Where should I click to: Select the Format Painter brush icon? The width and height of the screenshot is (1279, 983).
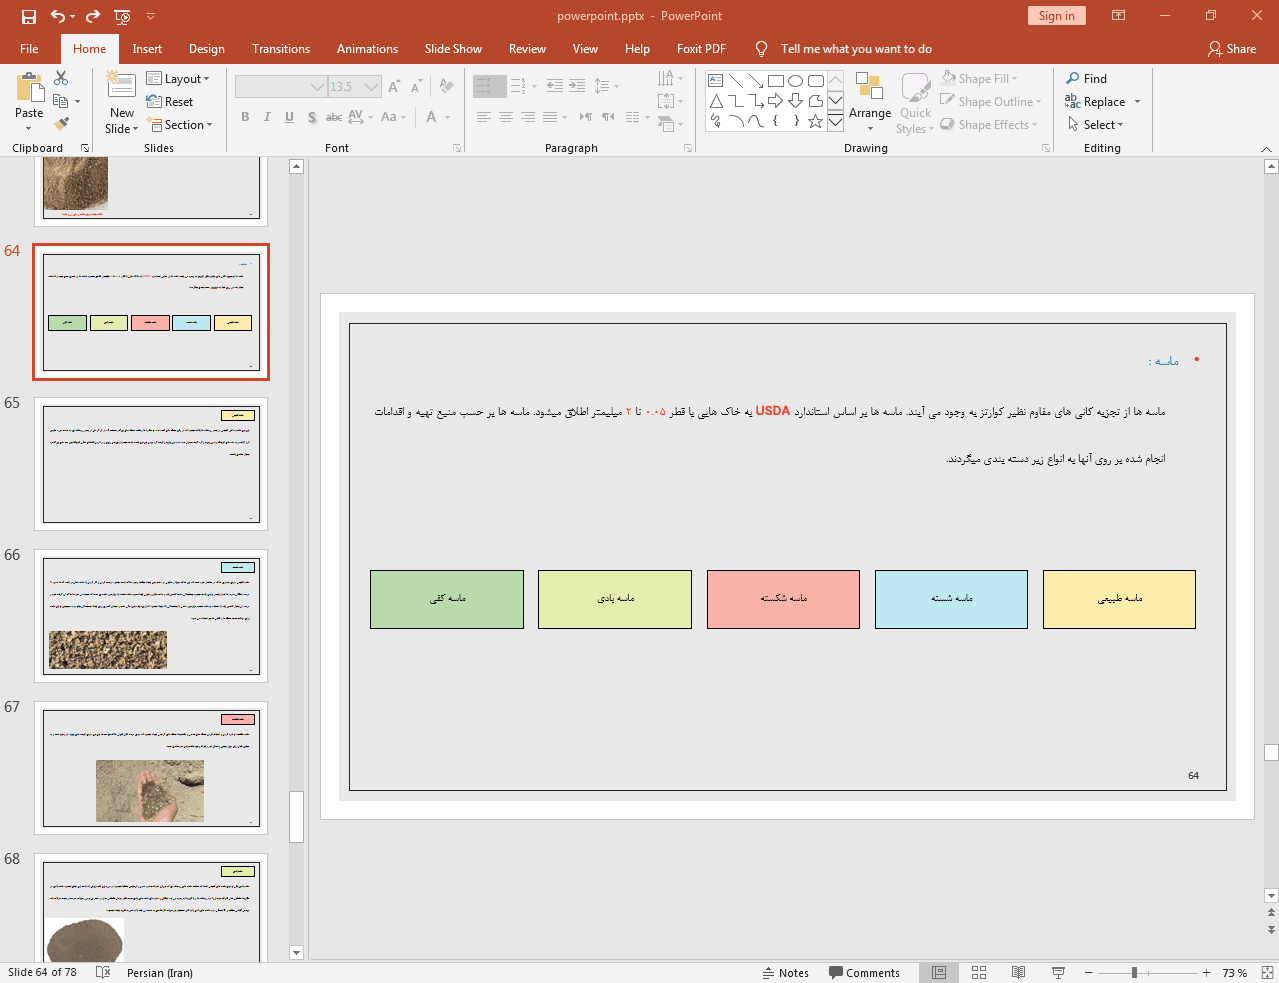pos(62,124)
